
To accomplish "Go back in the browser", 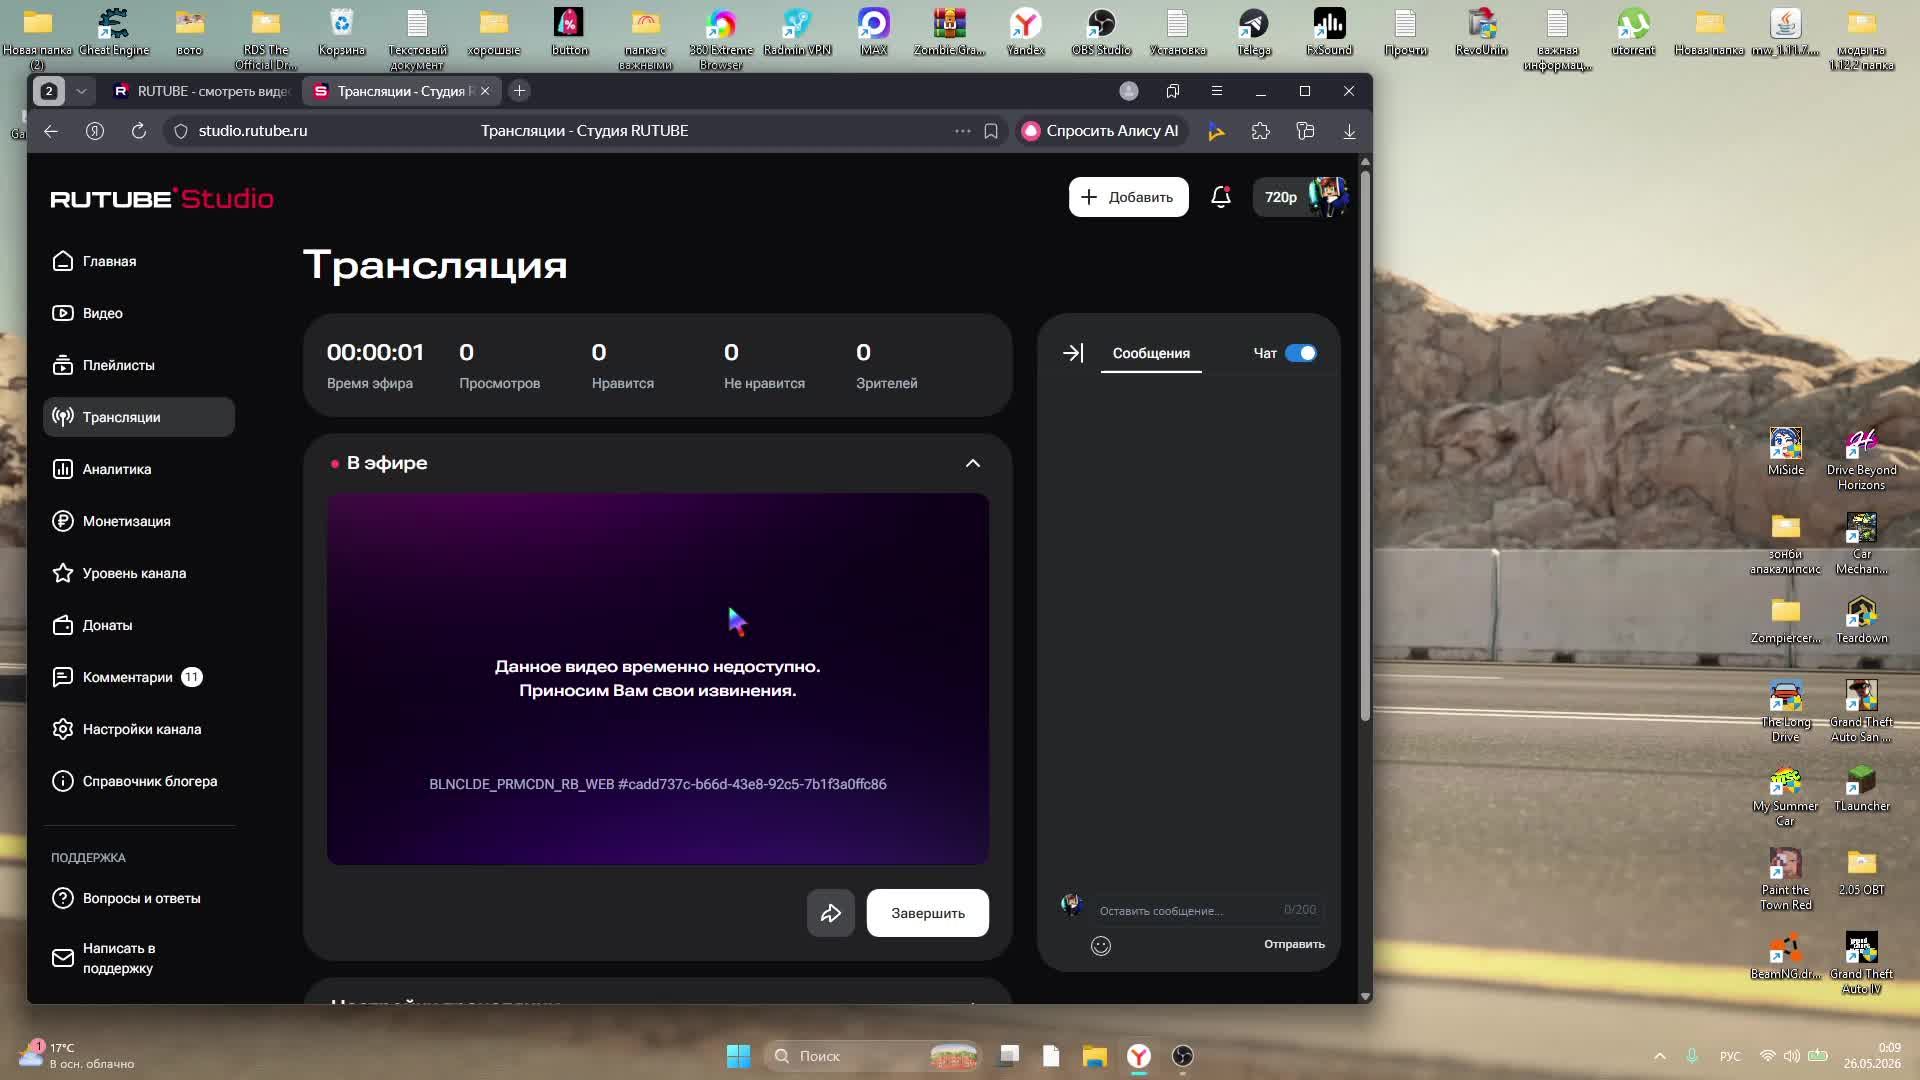I will click(51, 131).
